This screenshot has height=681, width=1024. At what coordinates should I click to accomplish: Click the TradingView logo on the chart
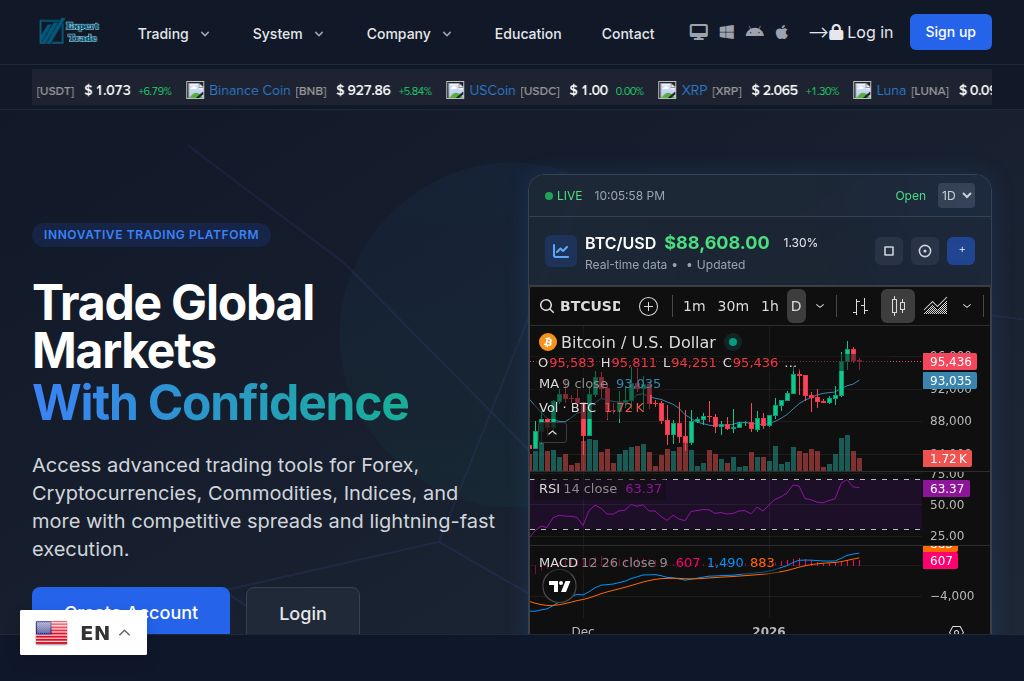tap(559, 586)
